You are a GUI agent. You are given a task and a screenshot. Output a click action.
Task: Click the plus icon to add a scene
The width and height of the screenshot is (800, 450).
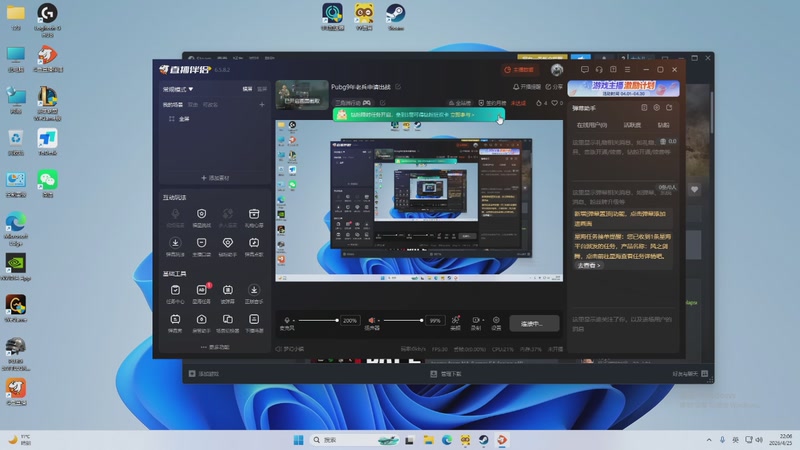tap(262, 105)
